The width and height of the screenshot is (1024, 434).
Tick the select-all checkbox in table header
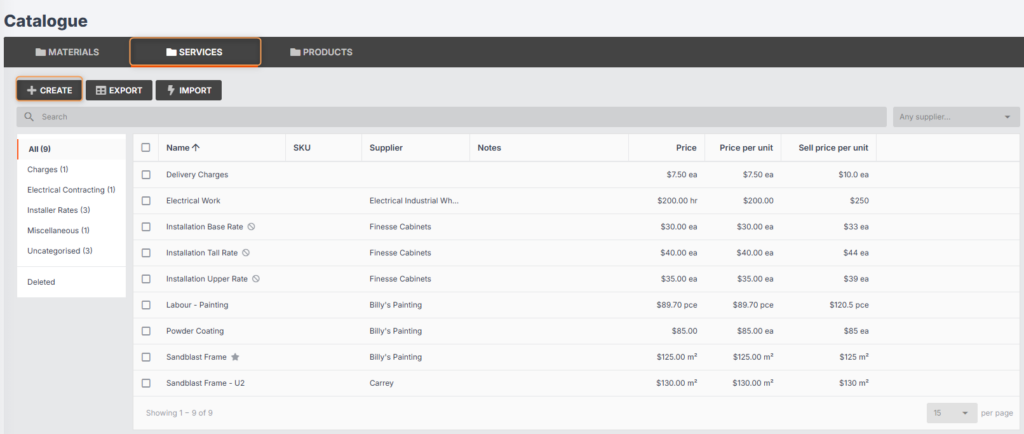(x=146, y=148)
